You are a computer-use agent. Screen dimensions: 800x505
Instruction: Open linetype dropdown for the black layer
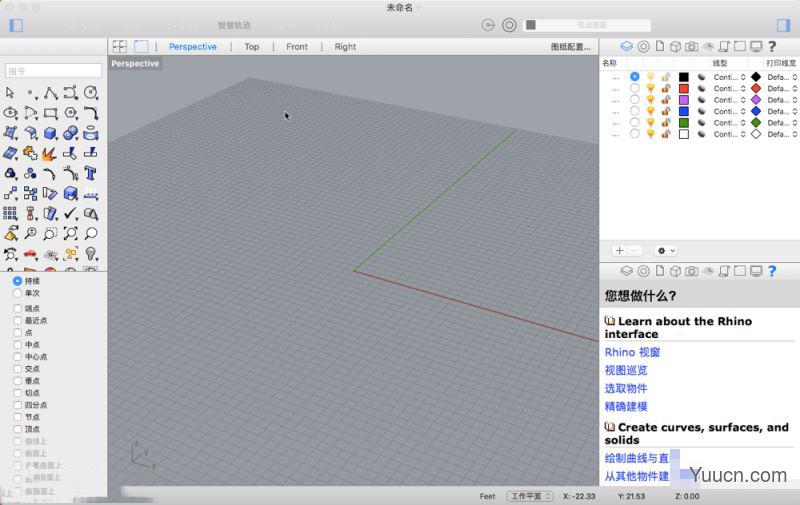(730, 77)
